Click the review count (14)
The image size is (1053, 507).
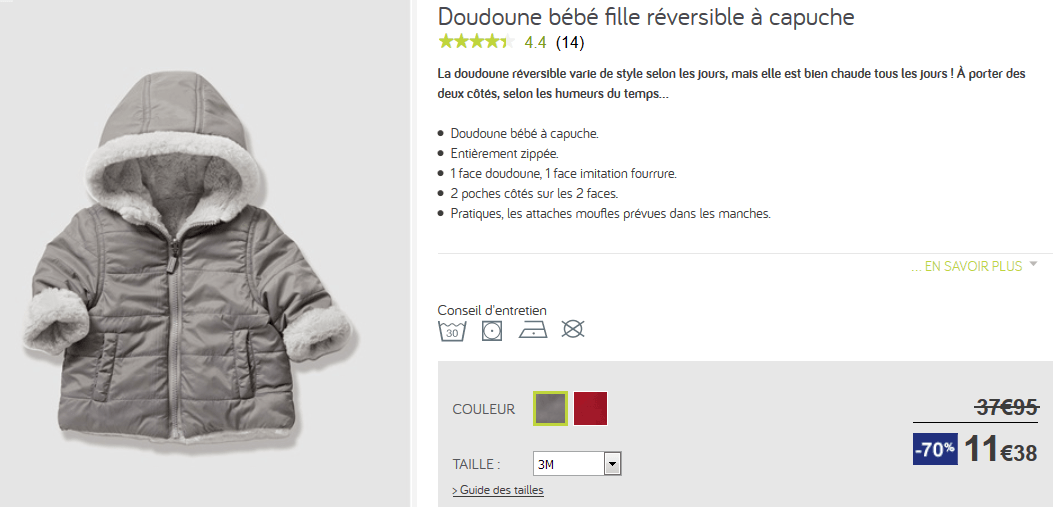click(570, 42)
